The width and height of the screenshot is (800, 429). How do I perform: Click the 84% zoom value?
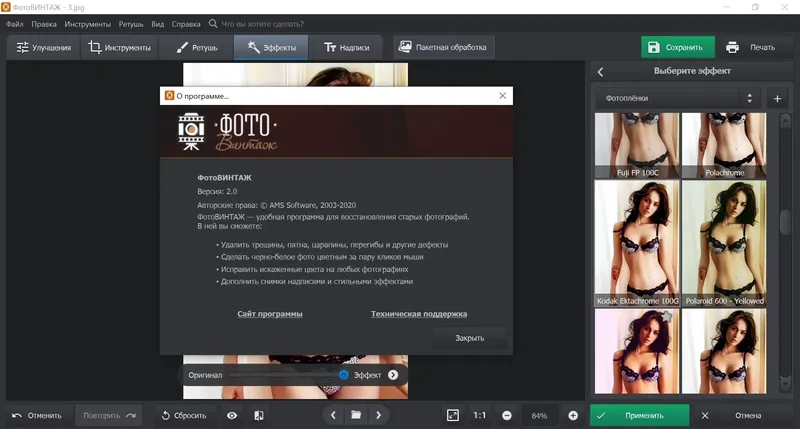(x=539, y=416)
